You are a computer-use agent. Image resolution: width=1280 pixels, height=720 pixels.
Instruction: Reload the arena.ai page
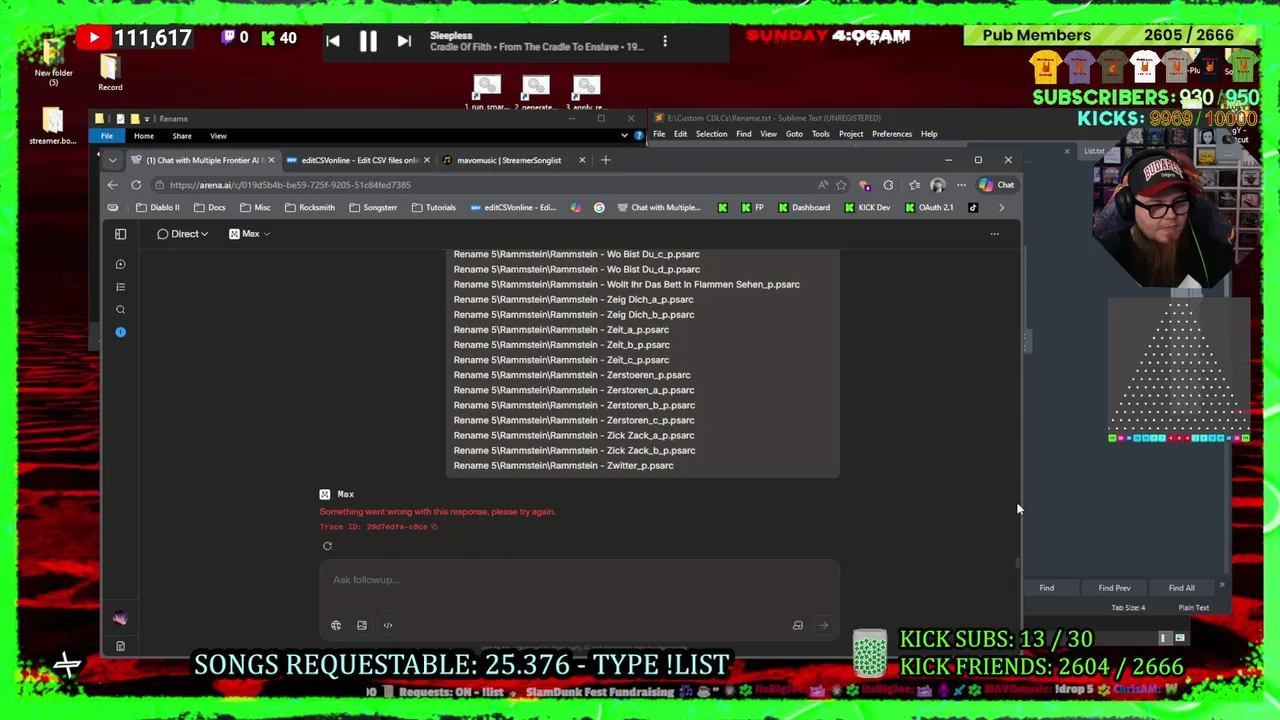[136, 185]
